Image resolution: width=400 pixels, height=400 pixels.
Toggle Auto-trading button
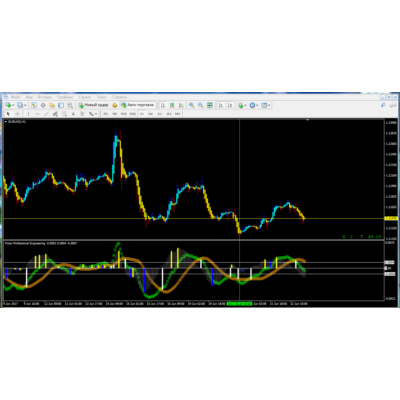[138, 105]
